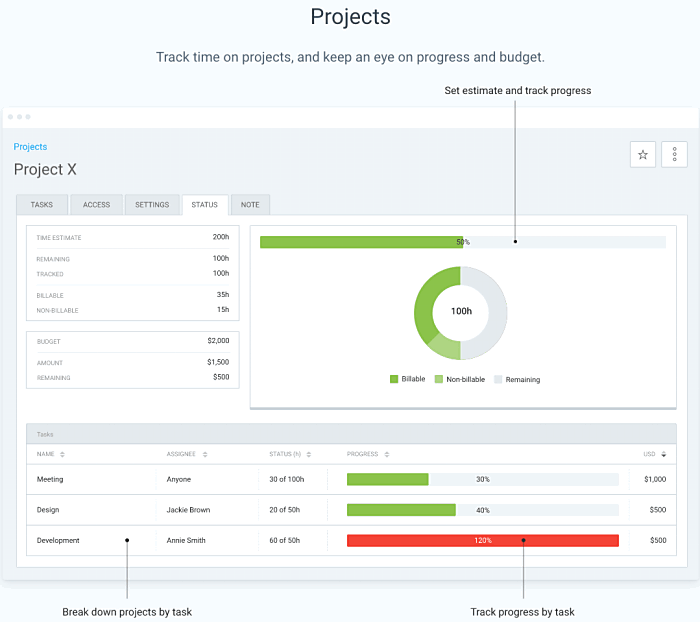
Task: Click the red Development 120% progress bar
Action: (x=483, y=540)
